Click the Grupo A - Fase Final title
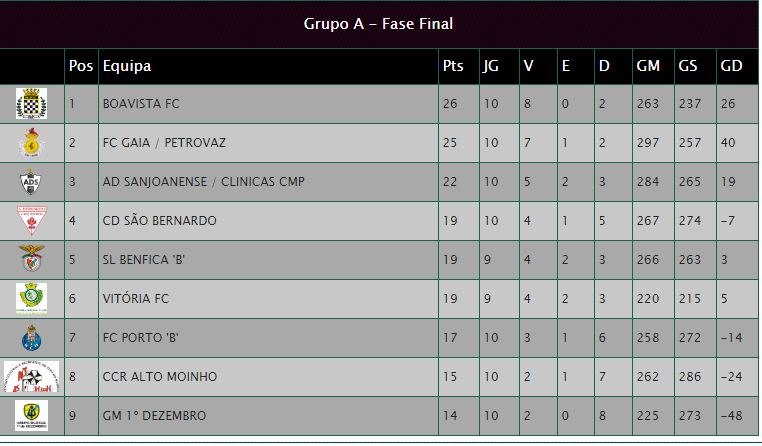The image size is (762, 446). coord(379,24)
